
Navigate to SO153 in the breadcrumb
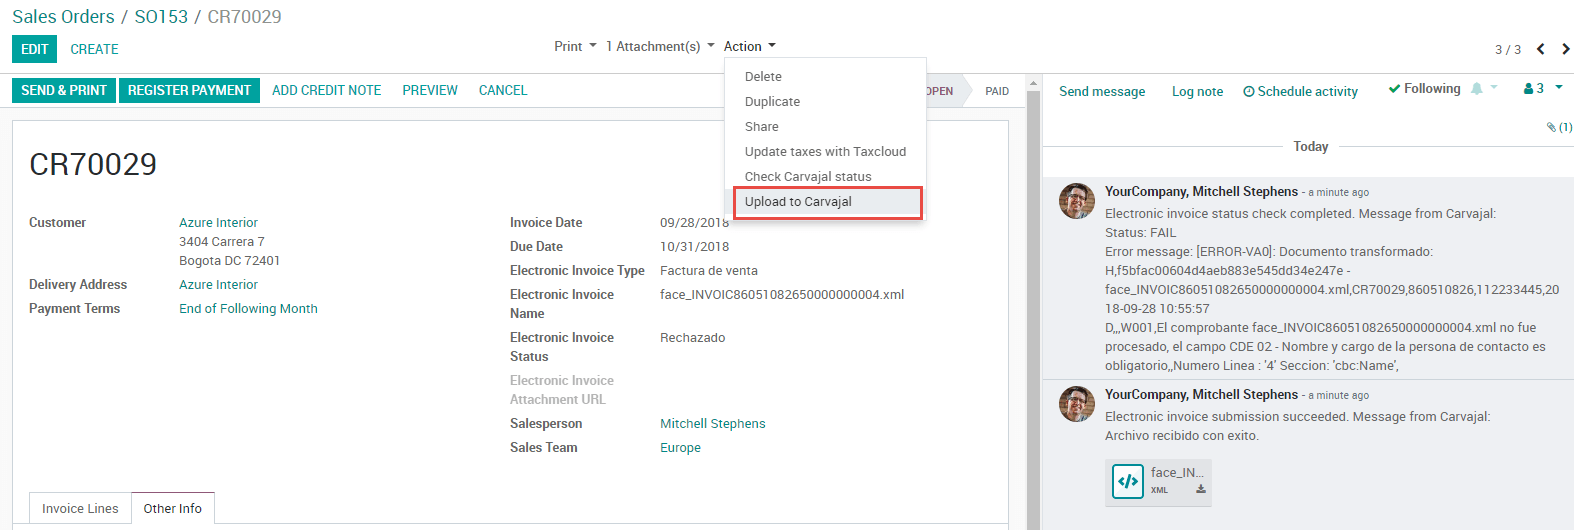161,17
